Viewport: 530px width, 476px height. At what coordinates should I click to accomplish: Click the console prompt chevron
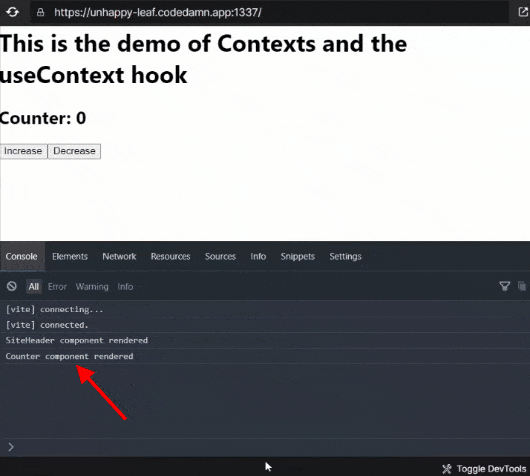[x=11, y=447]
